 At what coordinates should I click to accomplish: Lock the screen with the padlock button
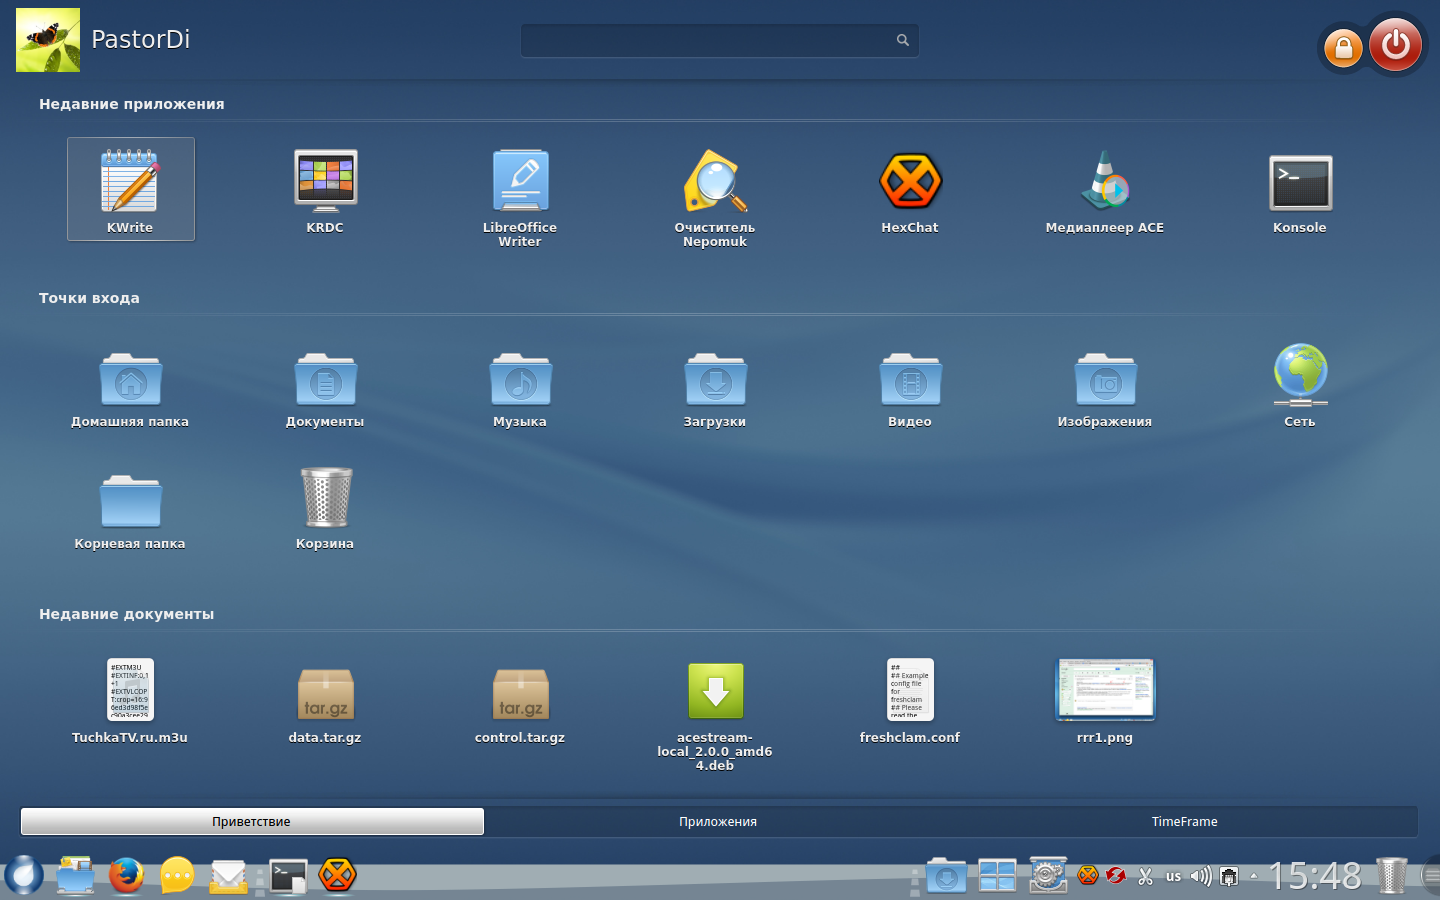1343,47
